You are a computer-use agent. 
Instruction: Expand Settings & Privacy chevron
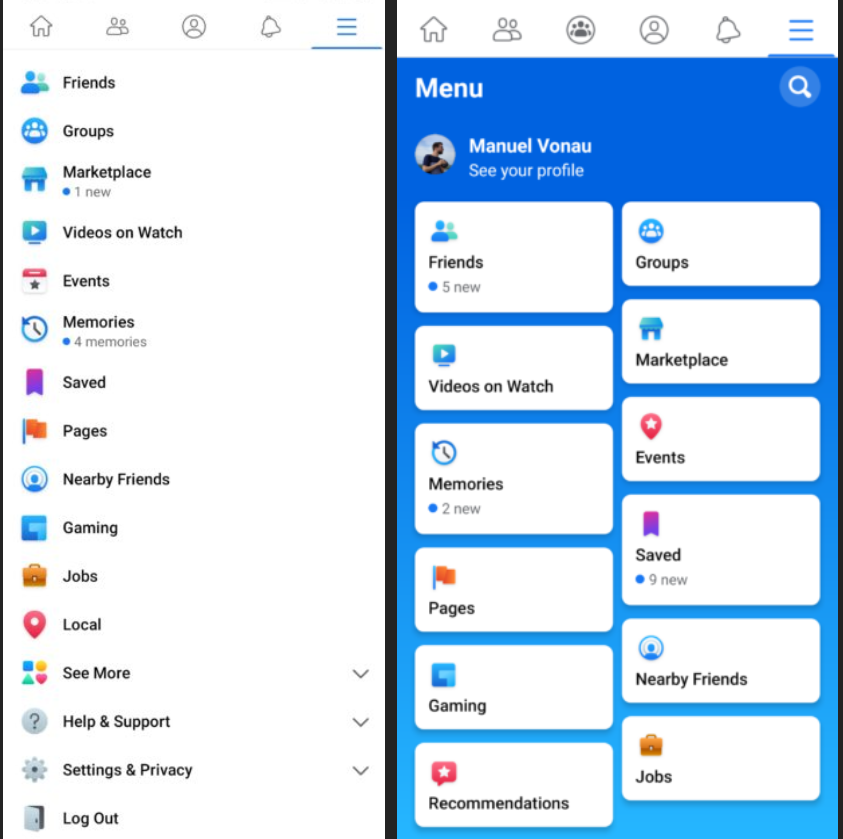click(x=360, y=770)
